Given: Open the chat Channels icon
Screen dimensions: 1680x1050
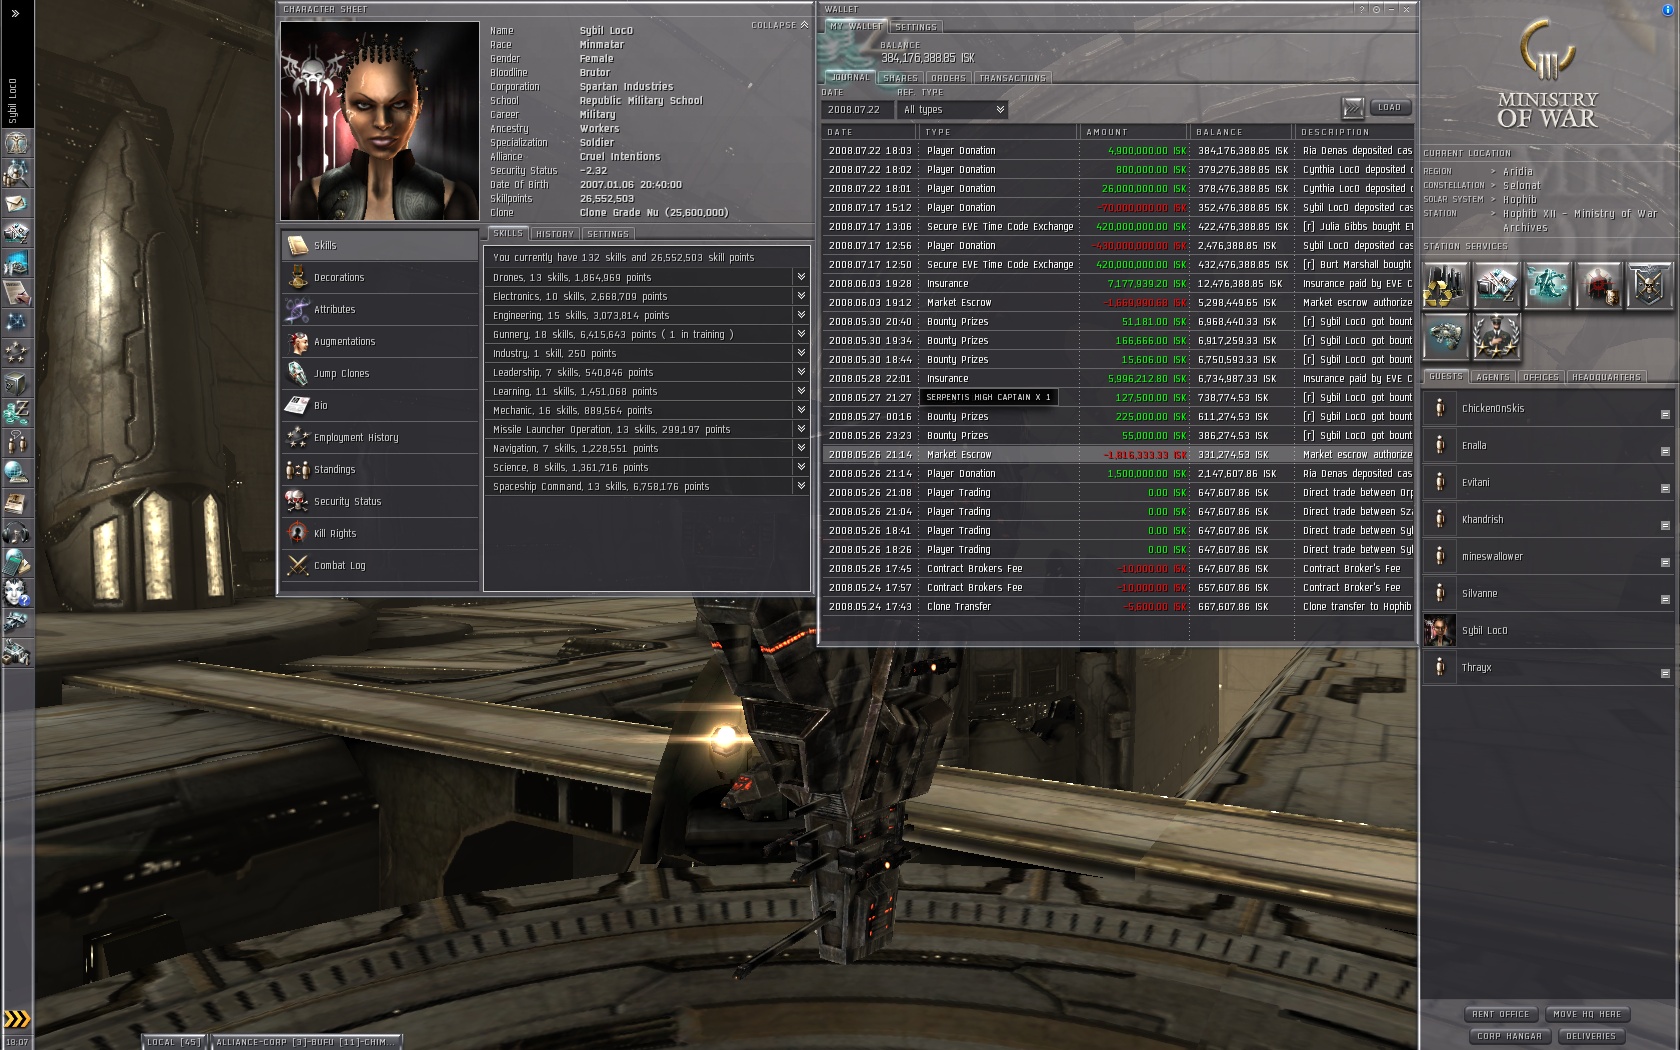Looking at the screenshot, I should [x=17, y=443].
